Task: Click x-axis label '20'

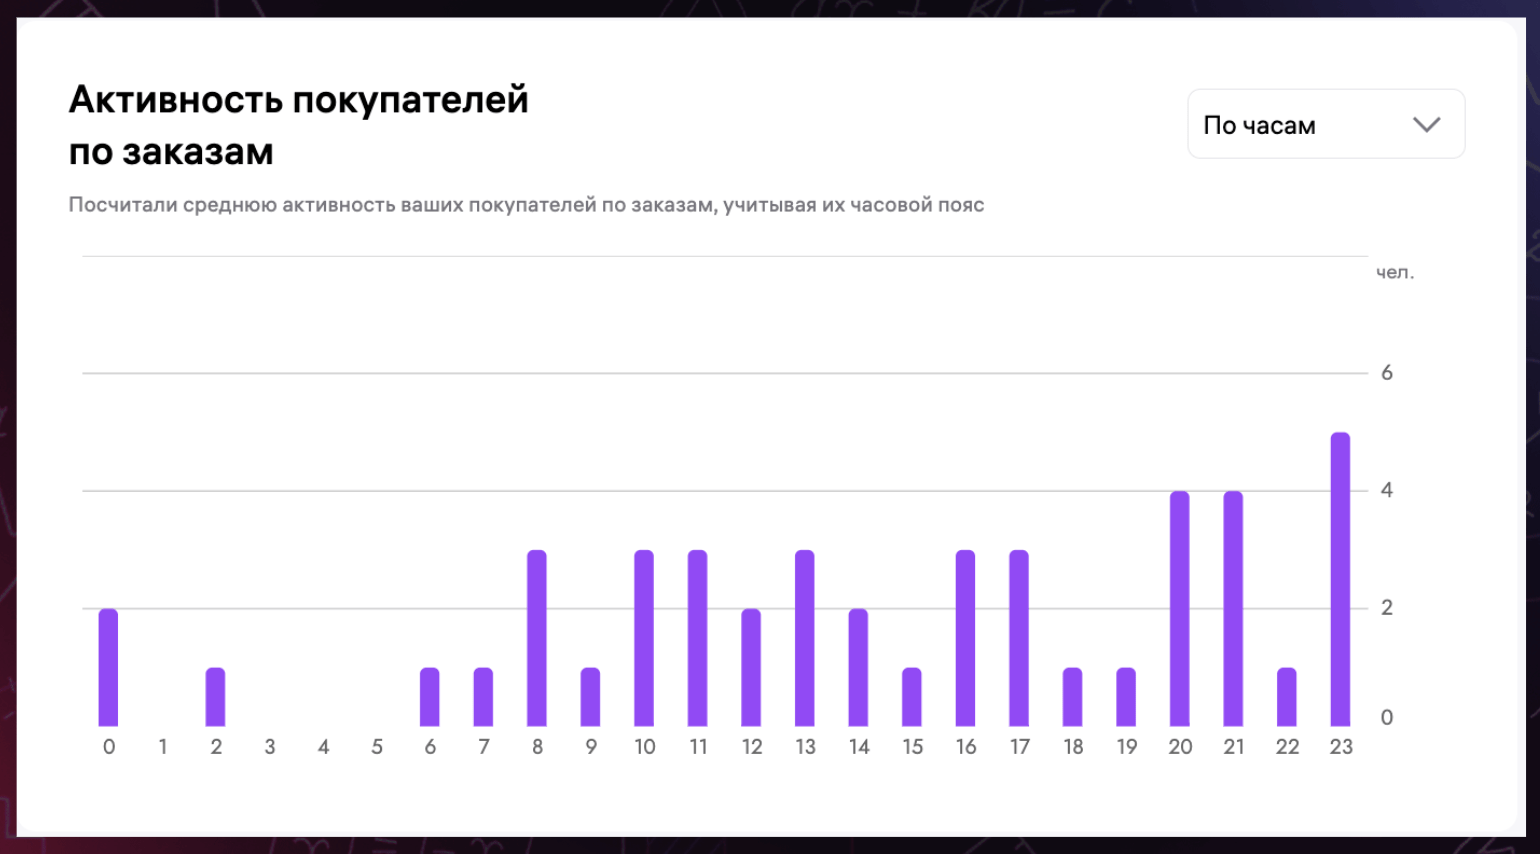Action: [x=1180, y=747]
